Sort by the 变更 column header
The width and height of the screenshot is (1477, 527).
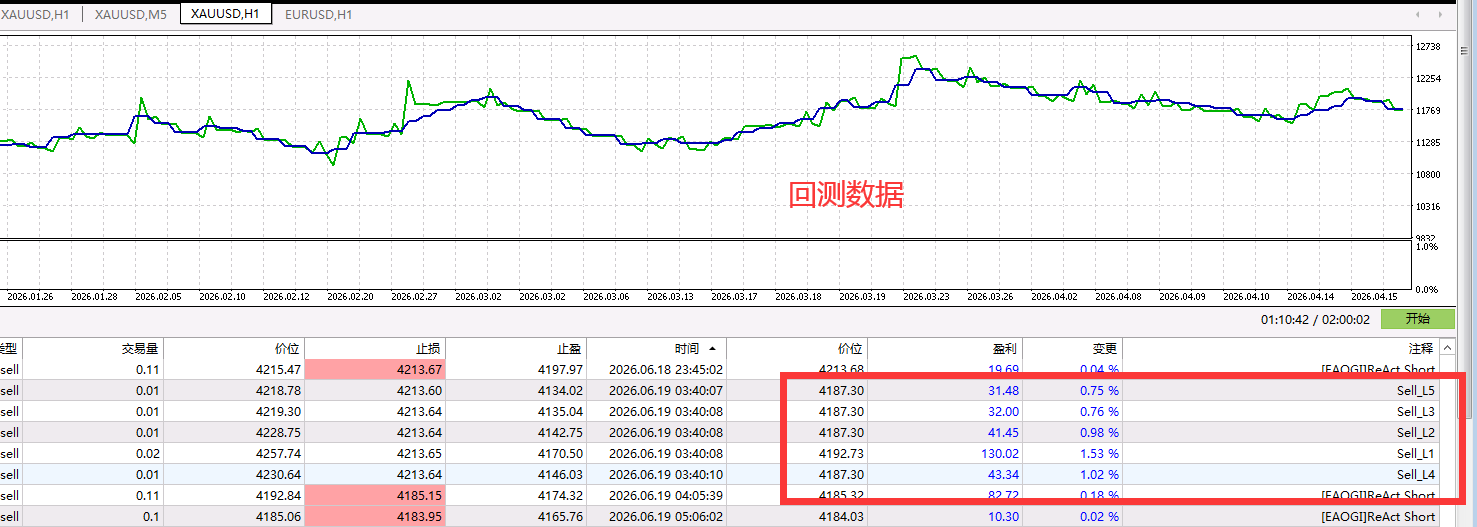[1104, 349]
